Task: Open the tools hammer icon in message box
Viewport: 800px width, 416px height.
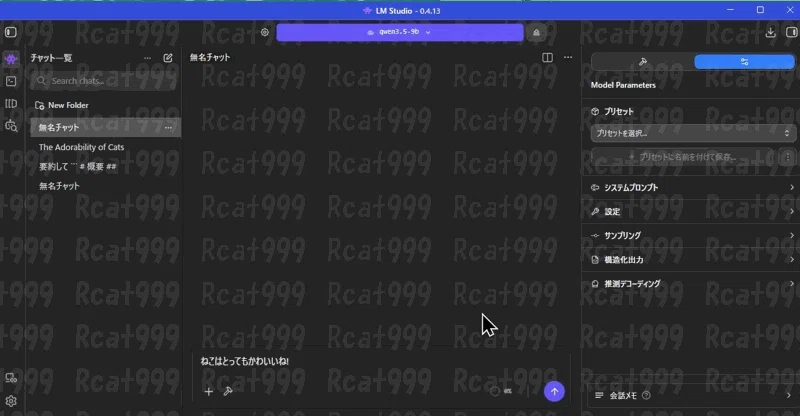Action: (228, 391)
